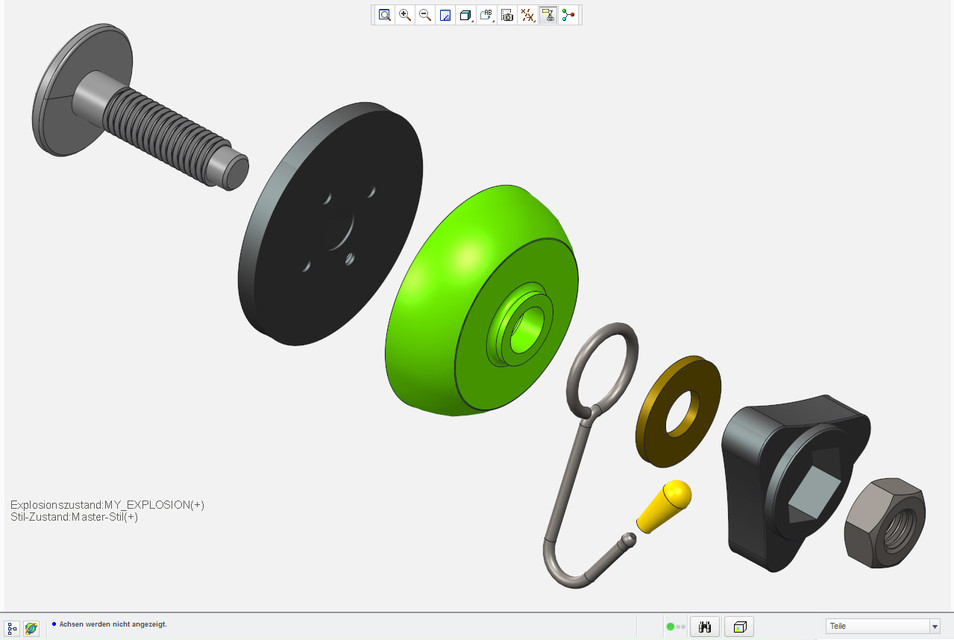The width and height of the screenshot is (954, 640).
Task: Open the View Manager camera icon
Action: [507, 15]
